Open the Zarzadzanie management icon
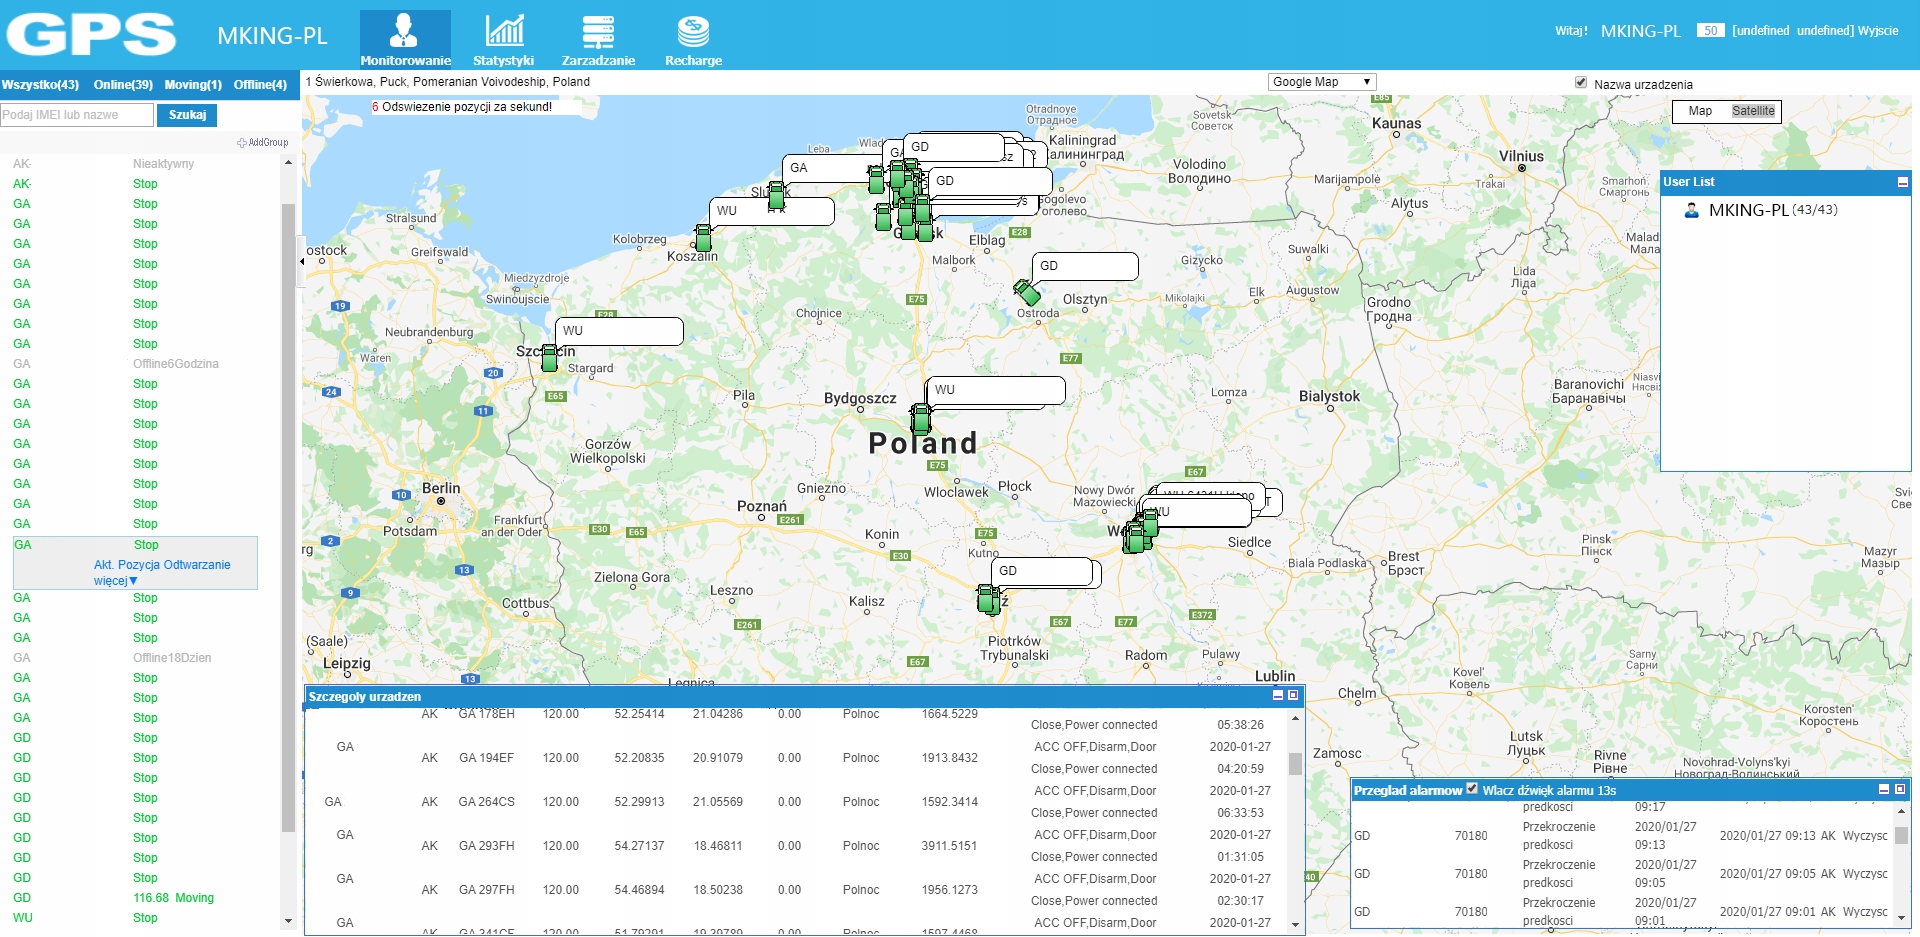This screenshot has height=937, width=1920. pos(598,31)
